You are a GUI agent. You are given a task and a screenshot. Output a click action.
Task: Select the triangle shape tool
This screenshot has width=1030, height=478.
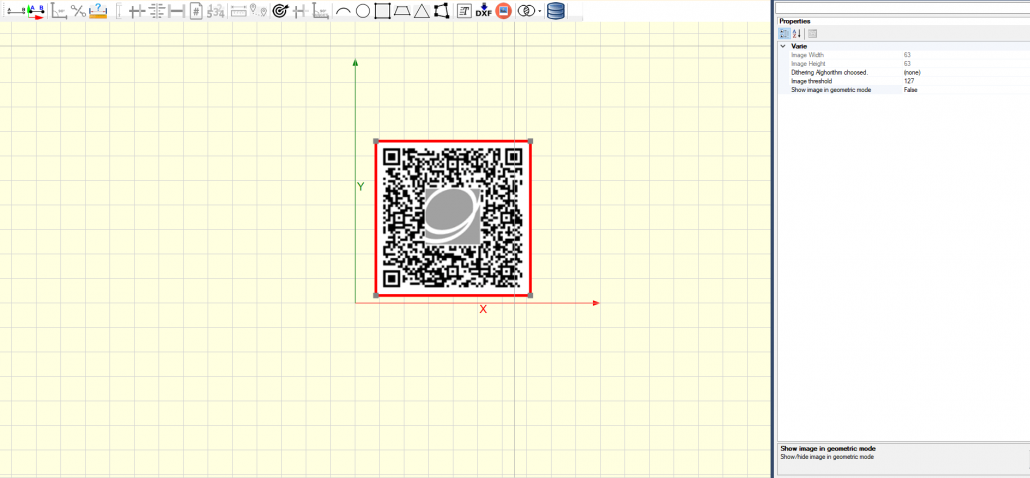coord(421,11)
